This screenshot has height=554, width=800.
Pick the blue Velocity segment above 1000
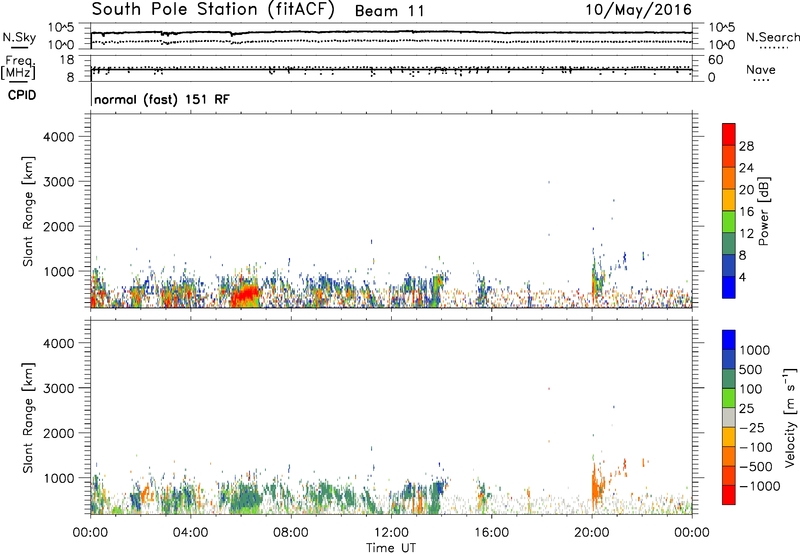pyautogui.click(x=729, y=340)
